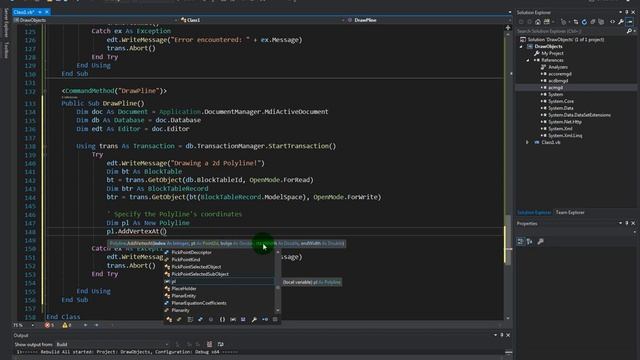Open the Properties panel window options arrow

pos(620,223)
